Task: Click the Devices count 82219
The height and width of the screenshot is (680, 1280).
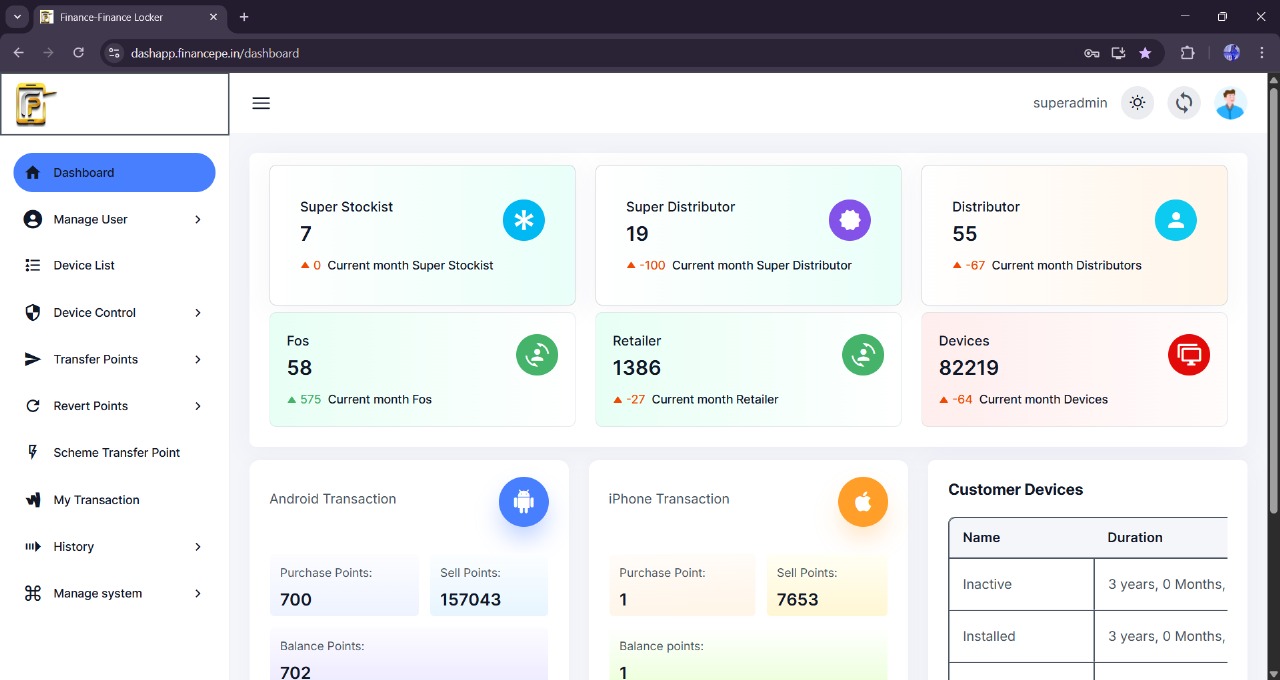Action: (969, 368)
